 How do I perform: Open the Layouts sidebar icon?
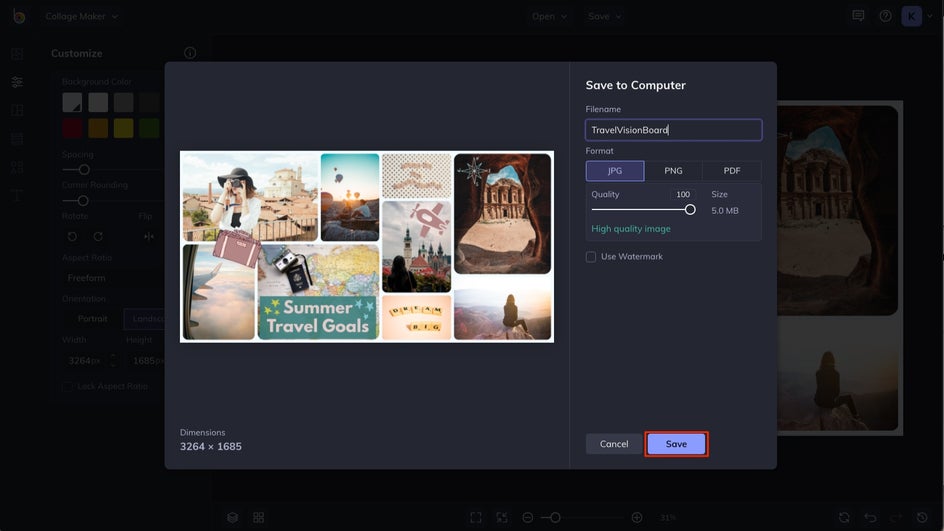click(x=17, y=110)
